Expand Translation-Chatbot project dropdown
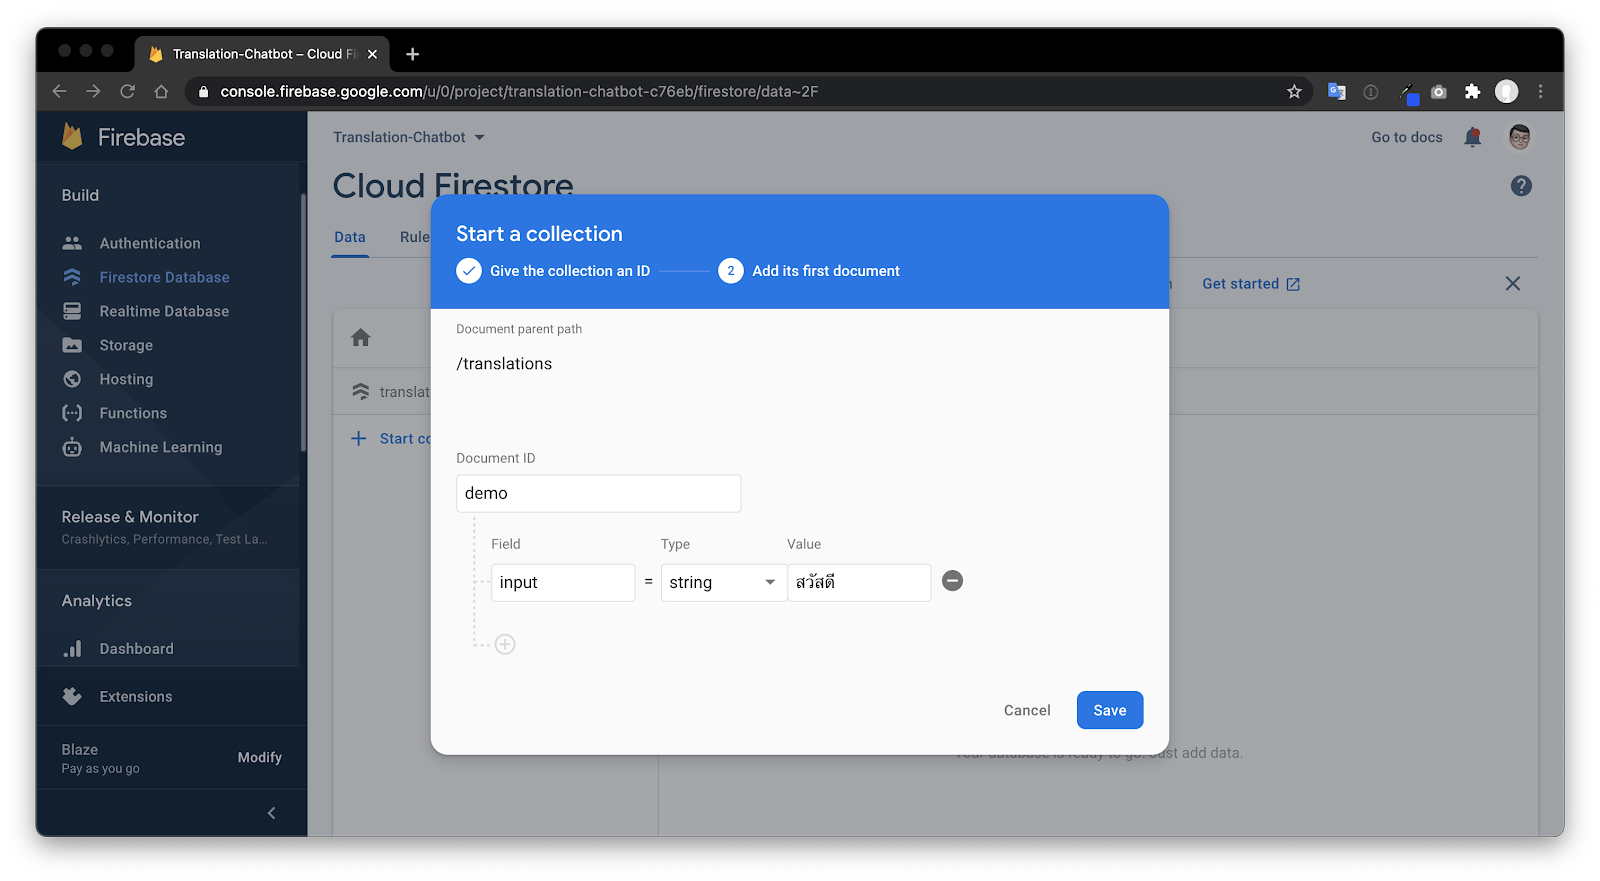 pos(408,137)
